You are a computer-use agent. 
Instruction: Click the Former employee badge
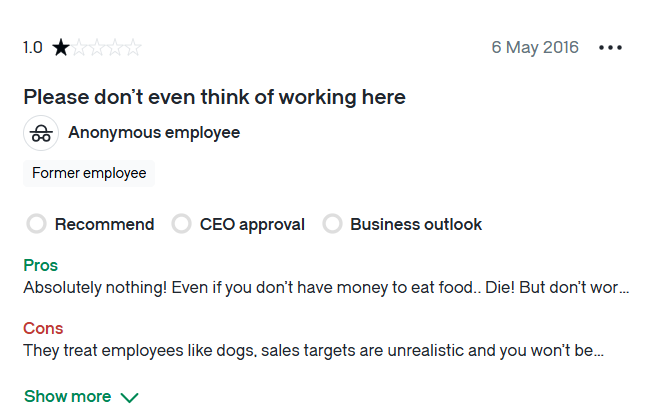89,173
